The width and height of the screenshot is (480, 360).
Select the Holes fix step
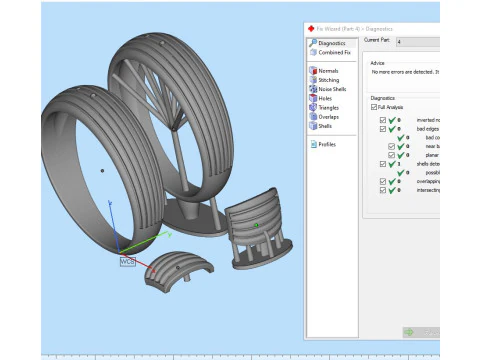click(321, 98)
